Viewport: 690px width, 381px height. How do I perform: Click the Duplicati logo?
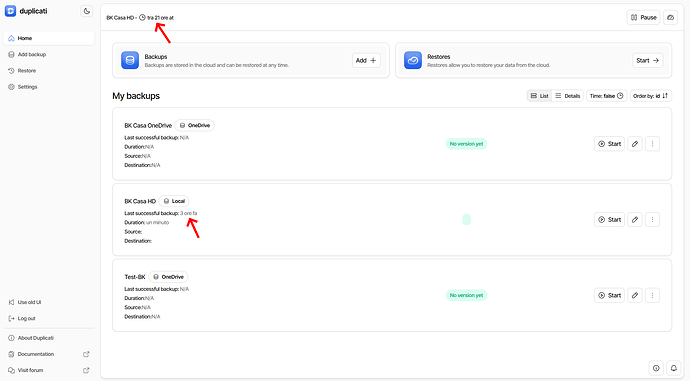click(10, 11)
